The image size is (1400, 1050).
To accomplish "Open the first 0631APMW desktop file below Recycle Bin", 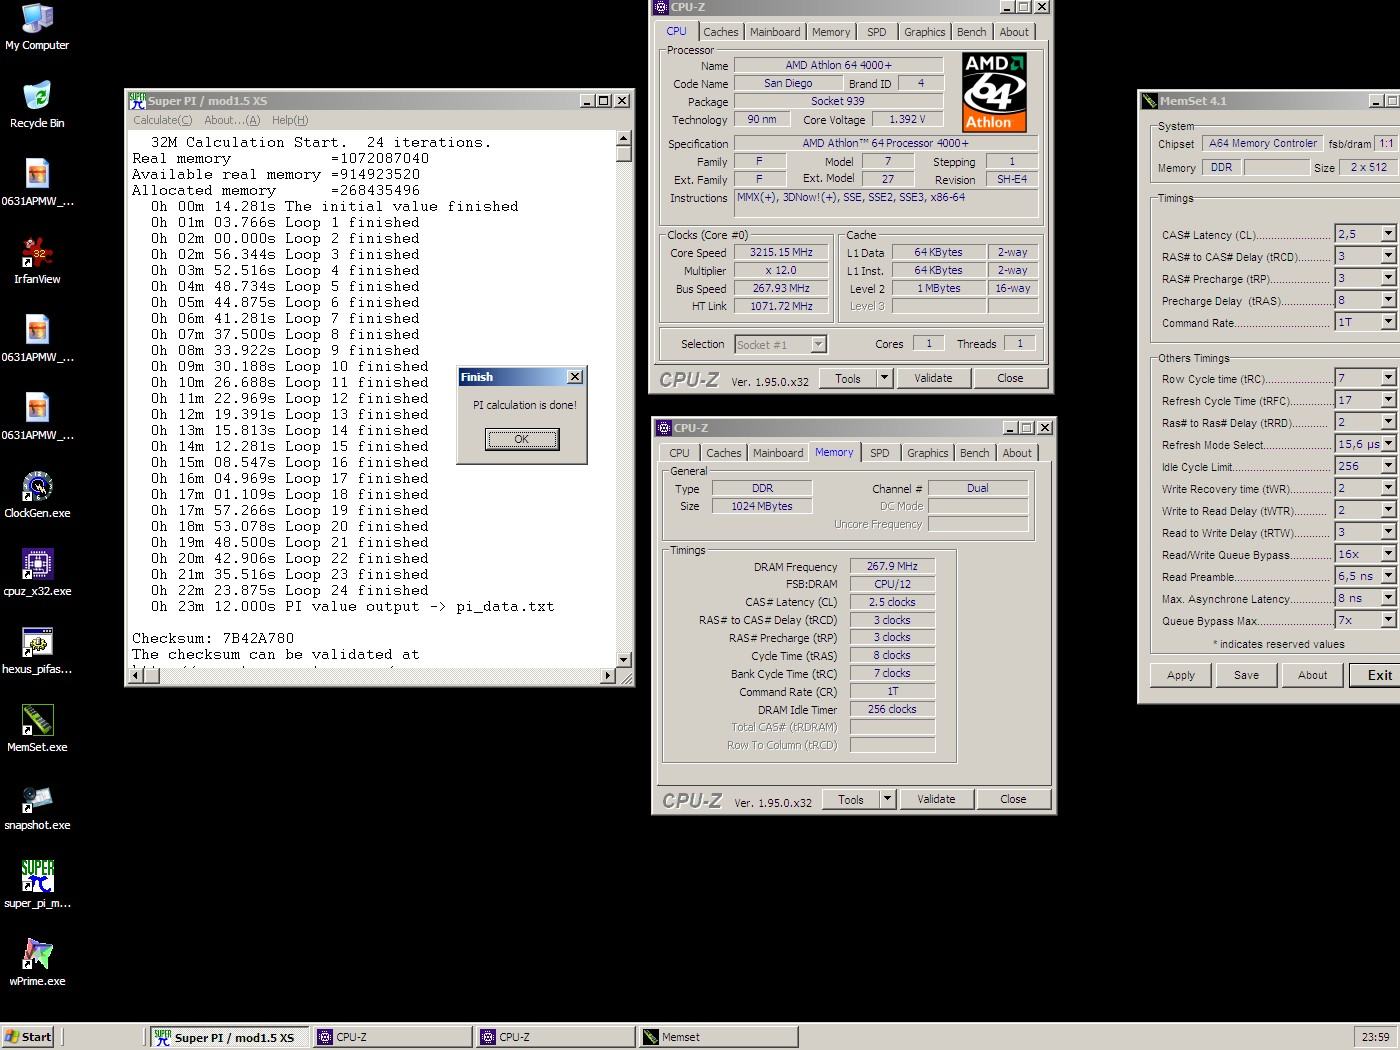I will pos(37,183).
